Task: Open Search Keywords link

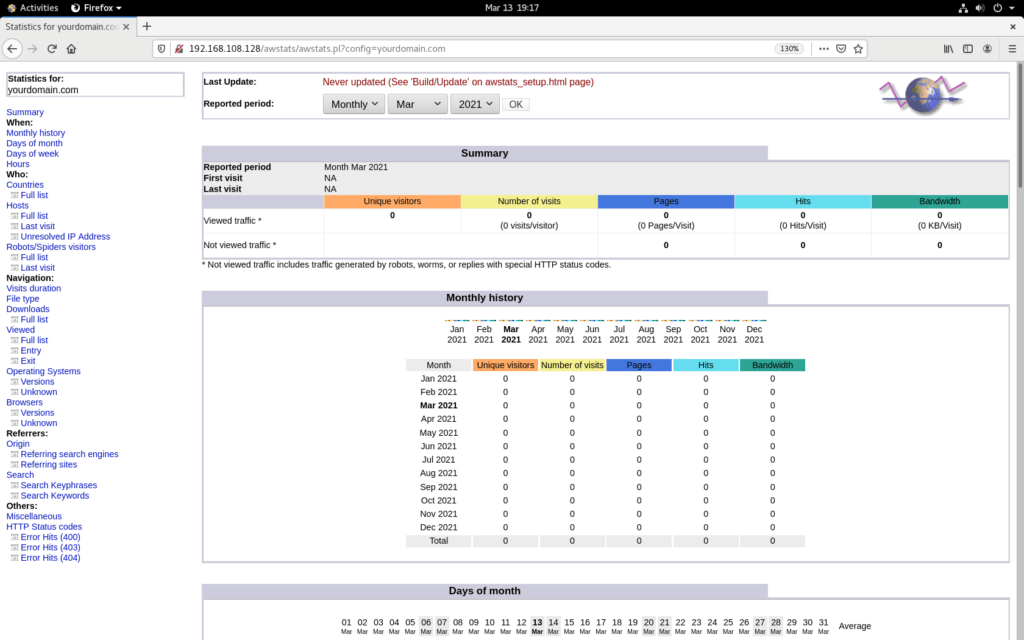Action: tap(54, 496)
